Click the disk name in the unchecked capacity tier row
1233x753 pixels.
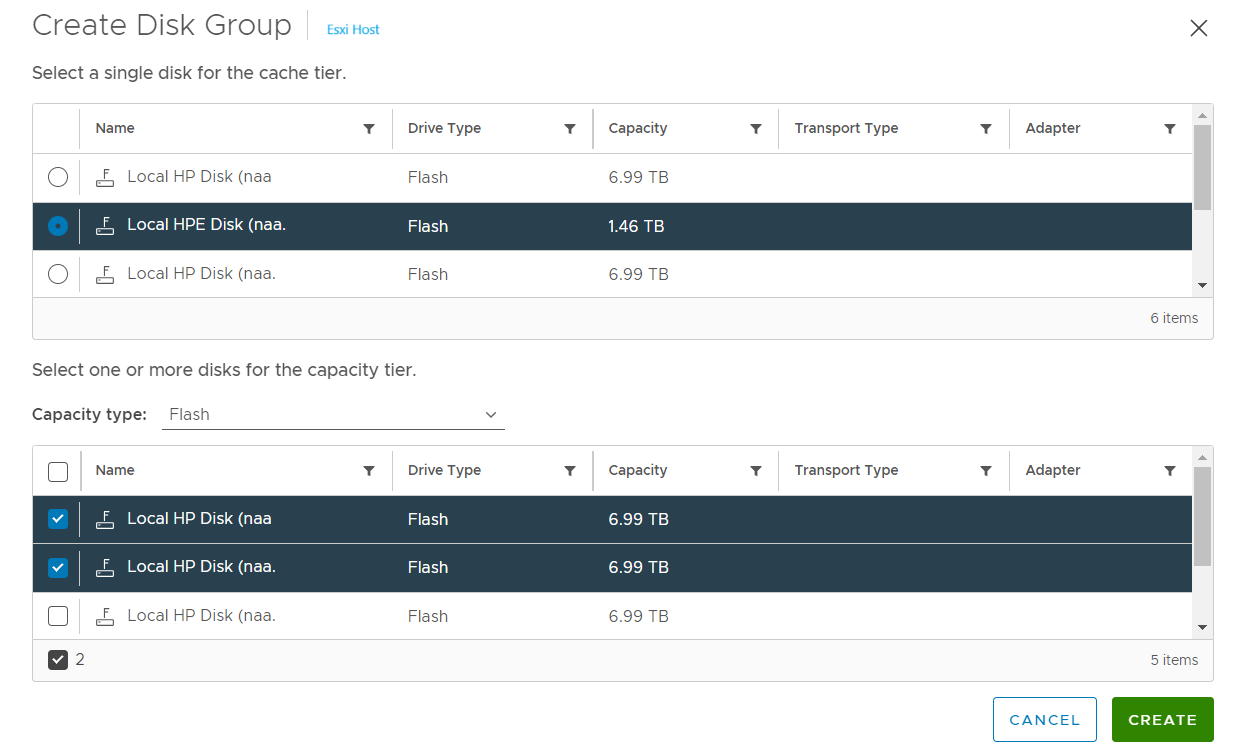coord(201,615)
